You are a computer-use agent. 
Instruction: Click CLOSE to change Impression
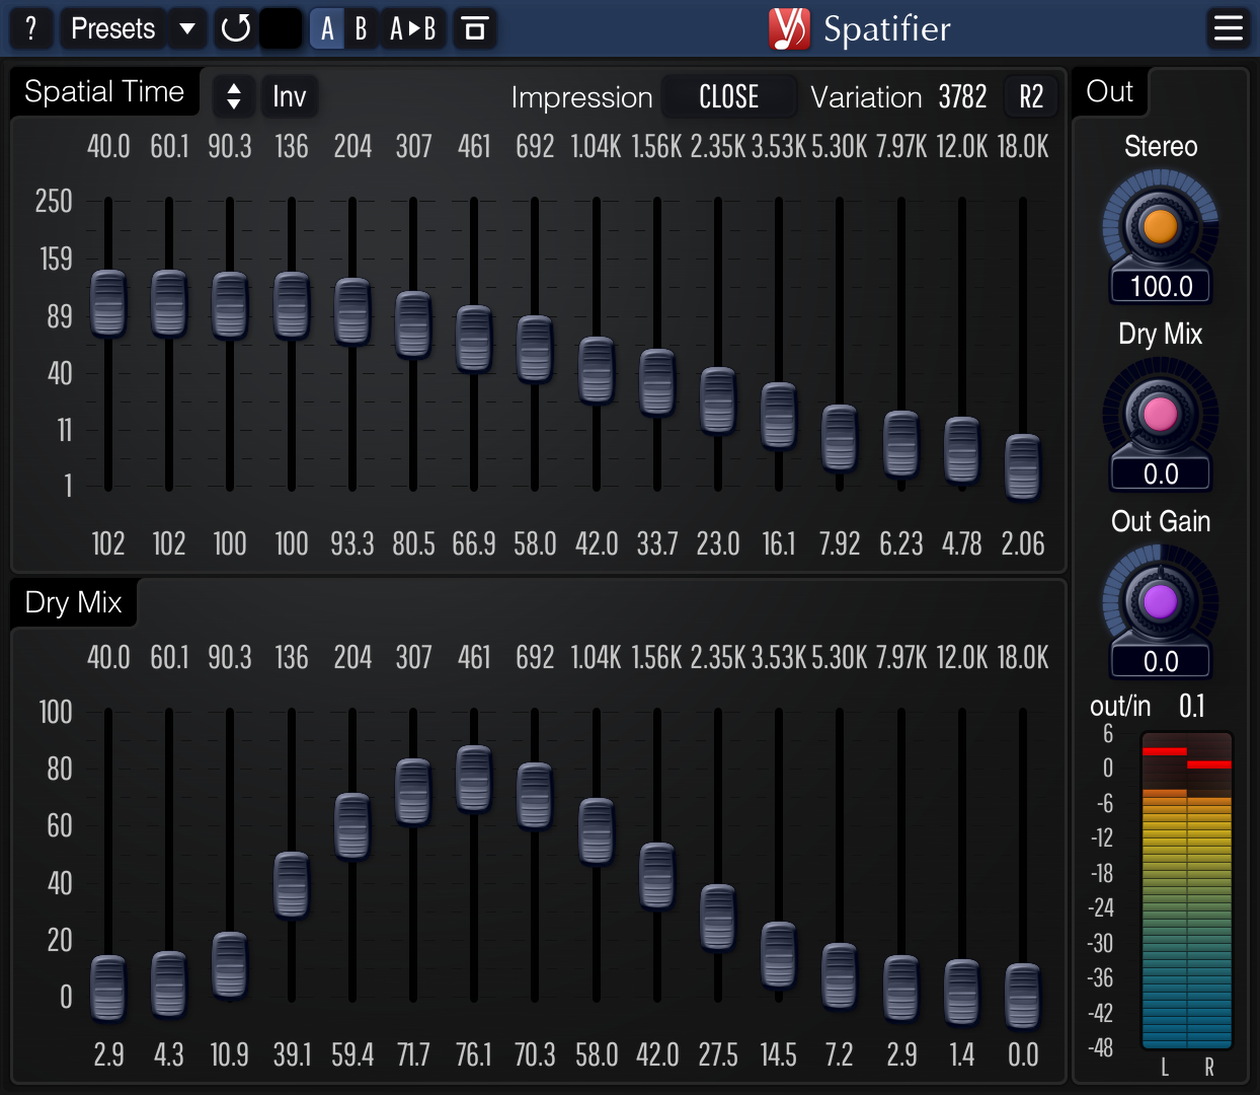pyautogui.click(x=729, y=96)
